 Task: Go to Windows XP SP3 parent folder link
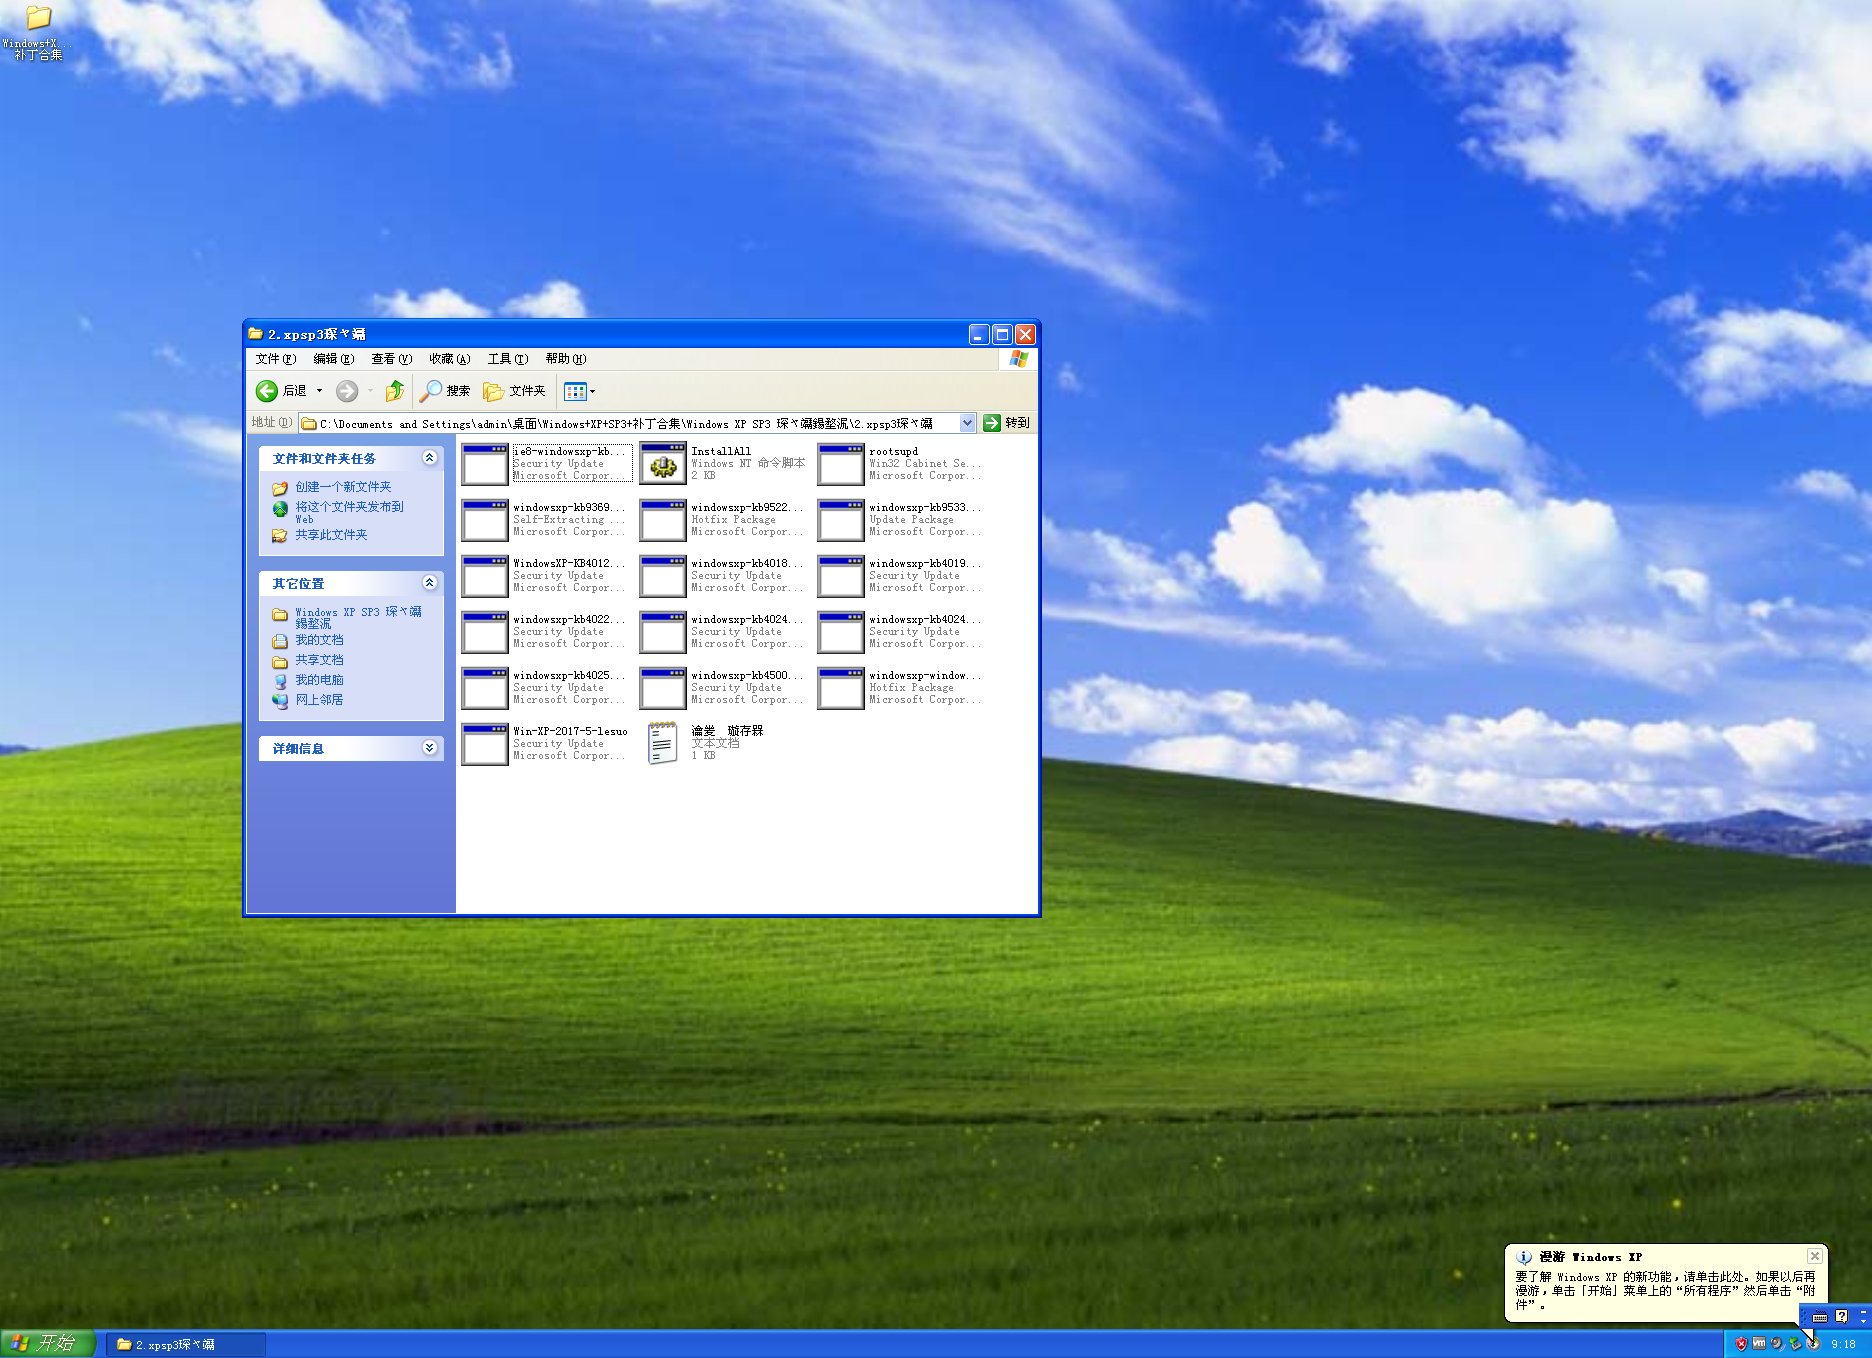point(358,617)
